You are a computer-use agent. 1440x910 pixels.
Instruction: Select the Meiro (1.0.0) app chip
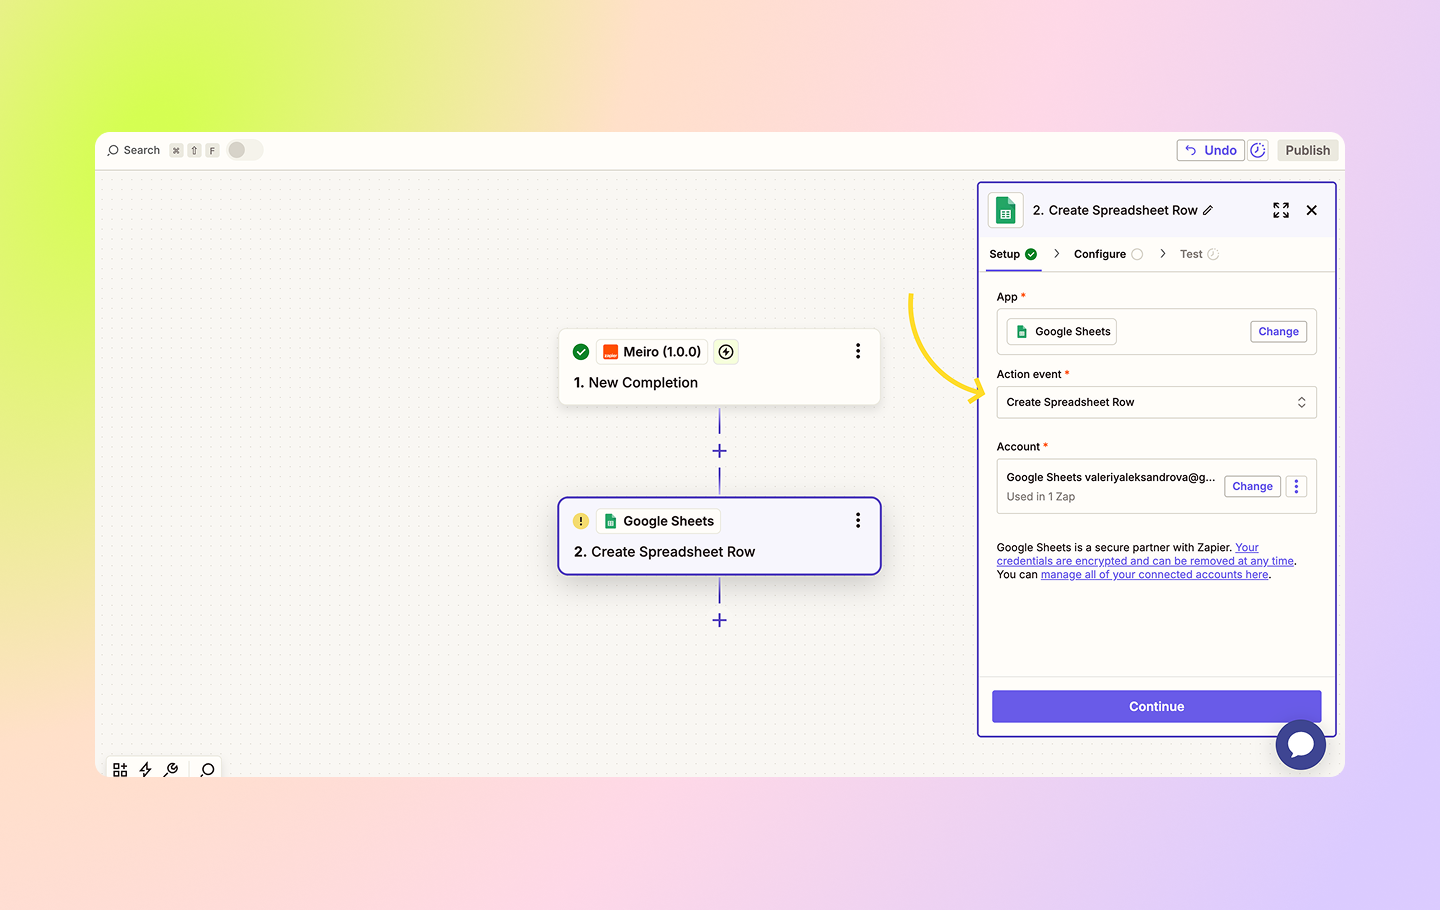click(x=652, y=352)
